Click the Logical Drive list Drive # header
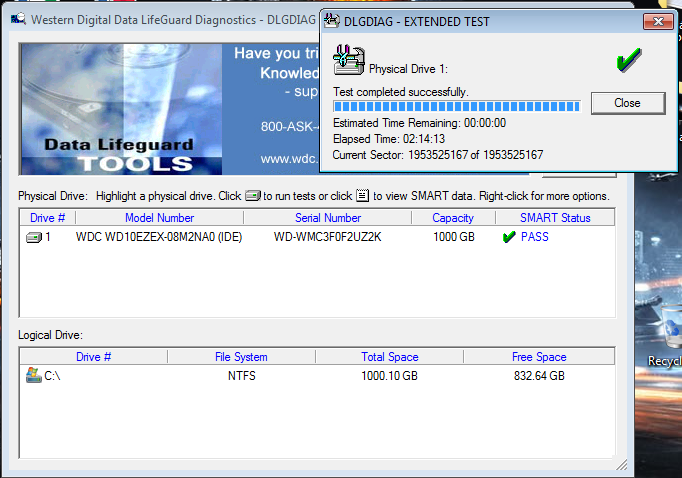 (x=94, y=357)
